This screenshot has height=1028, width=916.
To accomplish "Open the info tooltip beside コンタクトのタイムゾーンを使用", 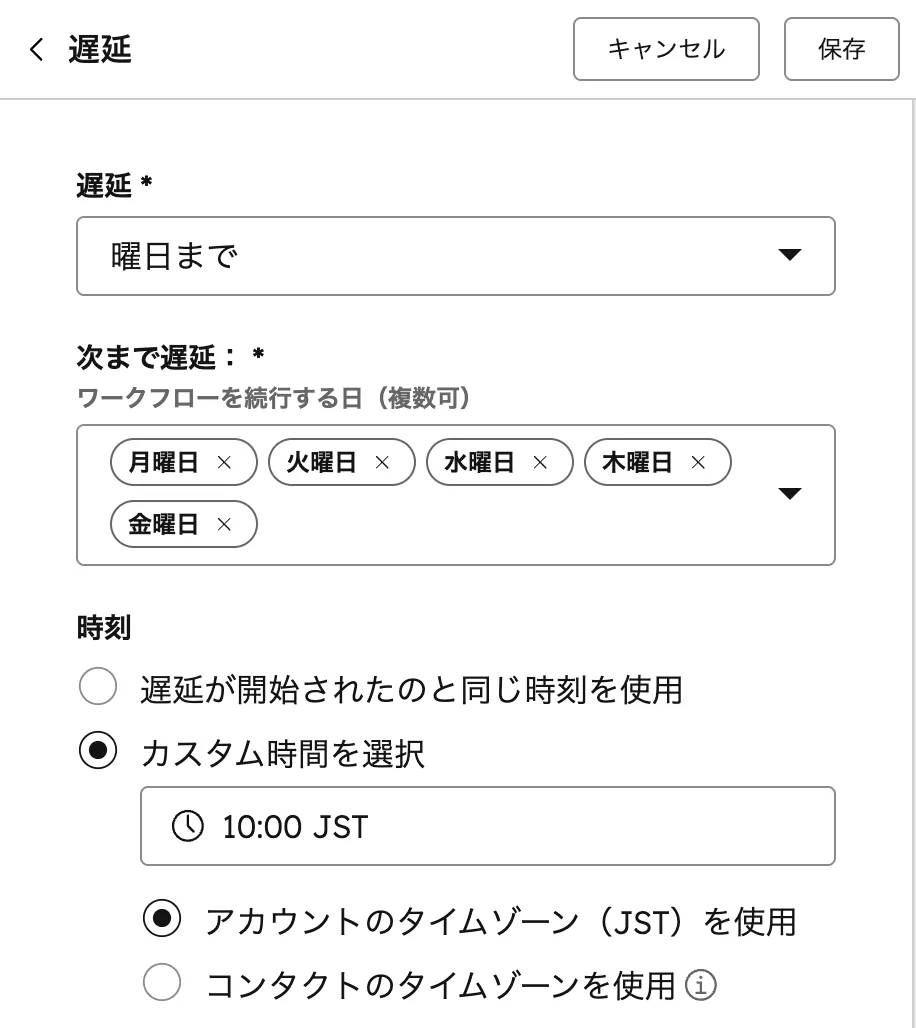I will click(701, 985).
